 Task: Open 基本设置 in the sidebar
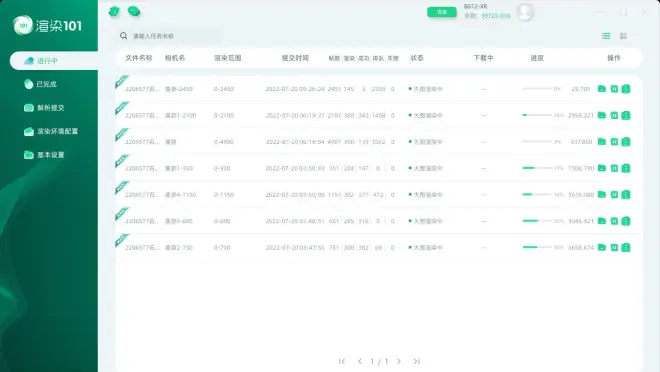(x=44, y=155)
